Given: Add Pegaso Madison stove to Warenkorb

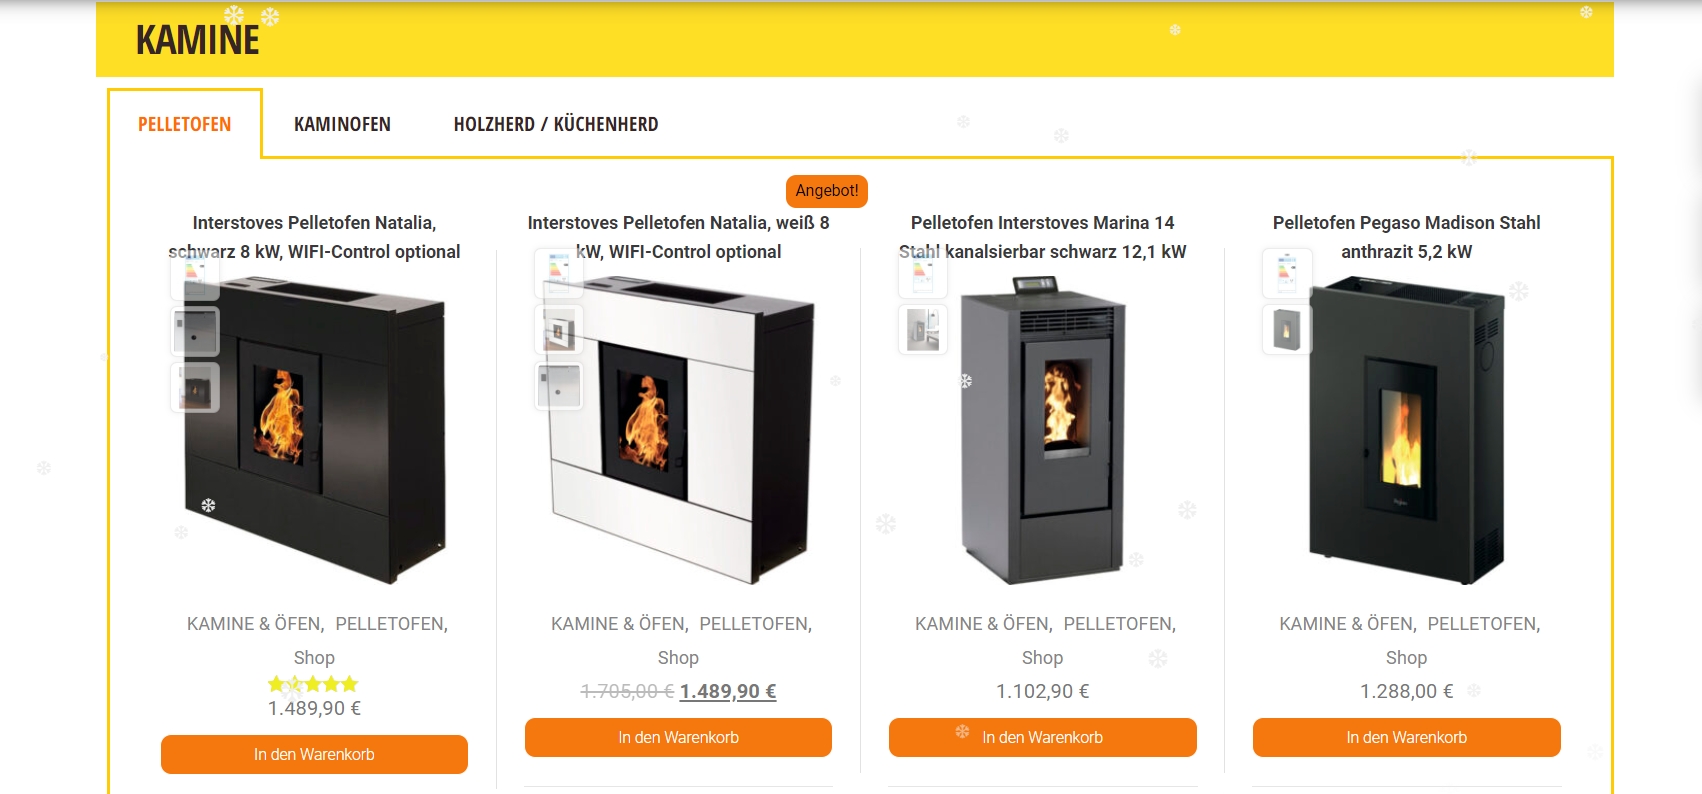Looking at the screenshot, I should pyautogui.click(x=1406, y=737).
